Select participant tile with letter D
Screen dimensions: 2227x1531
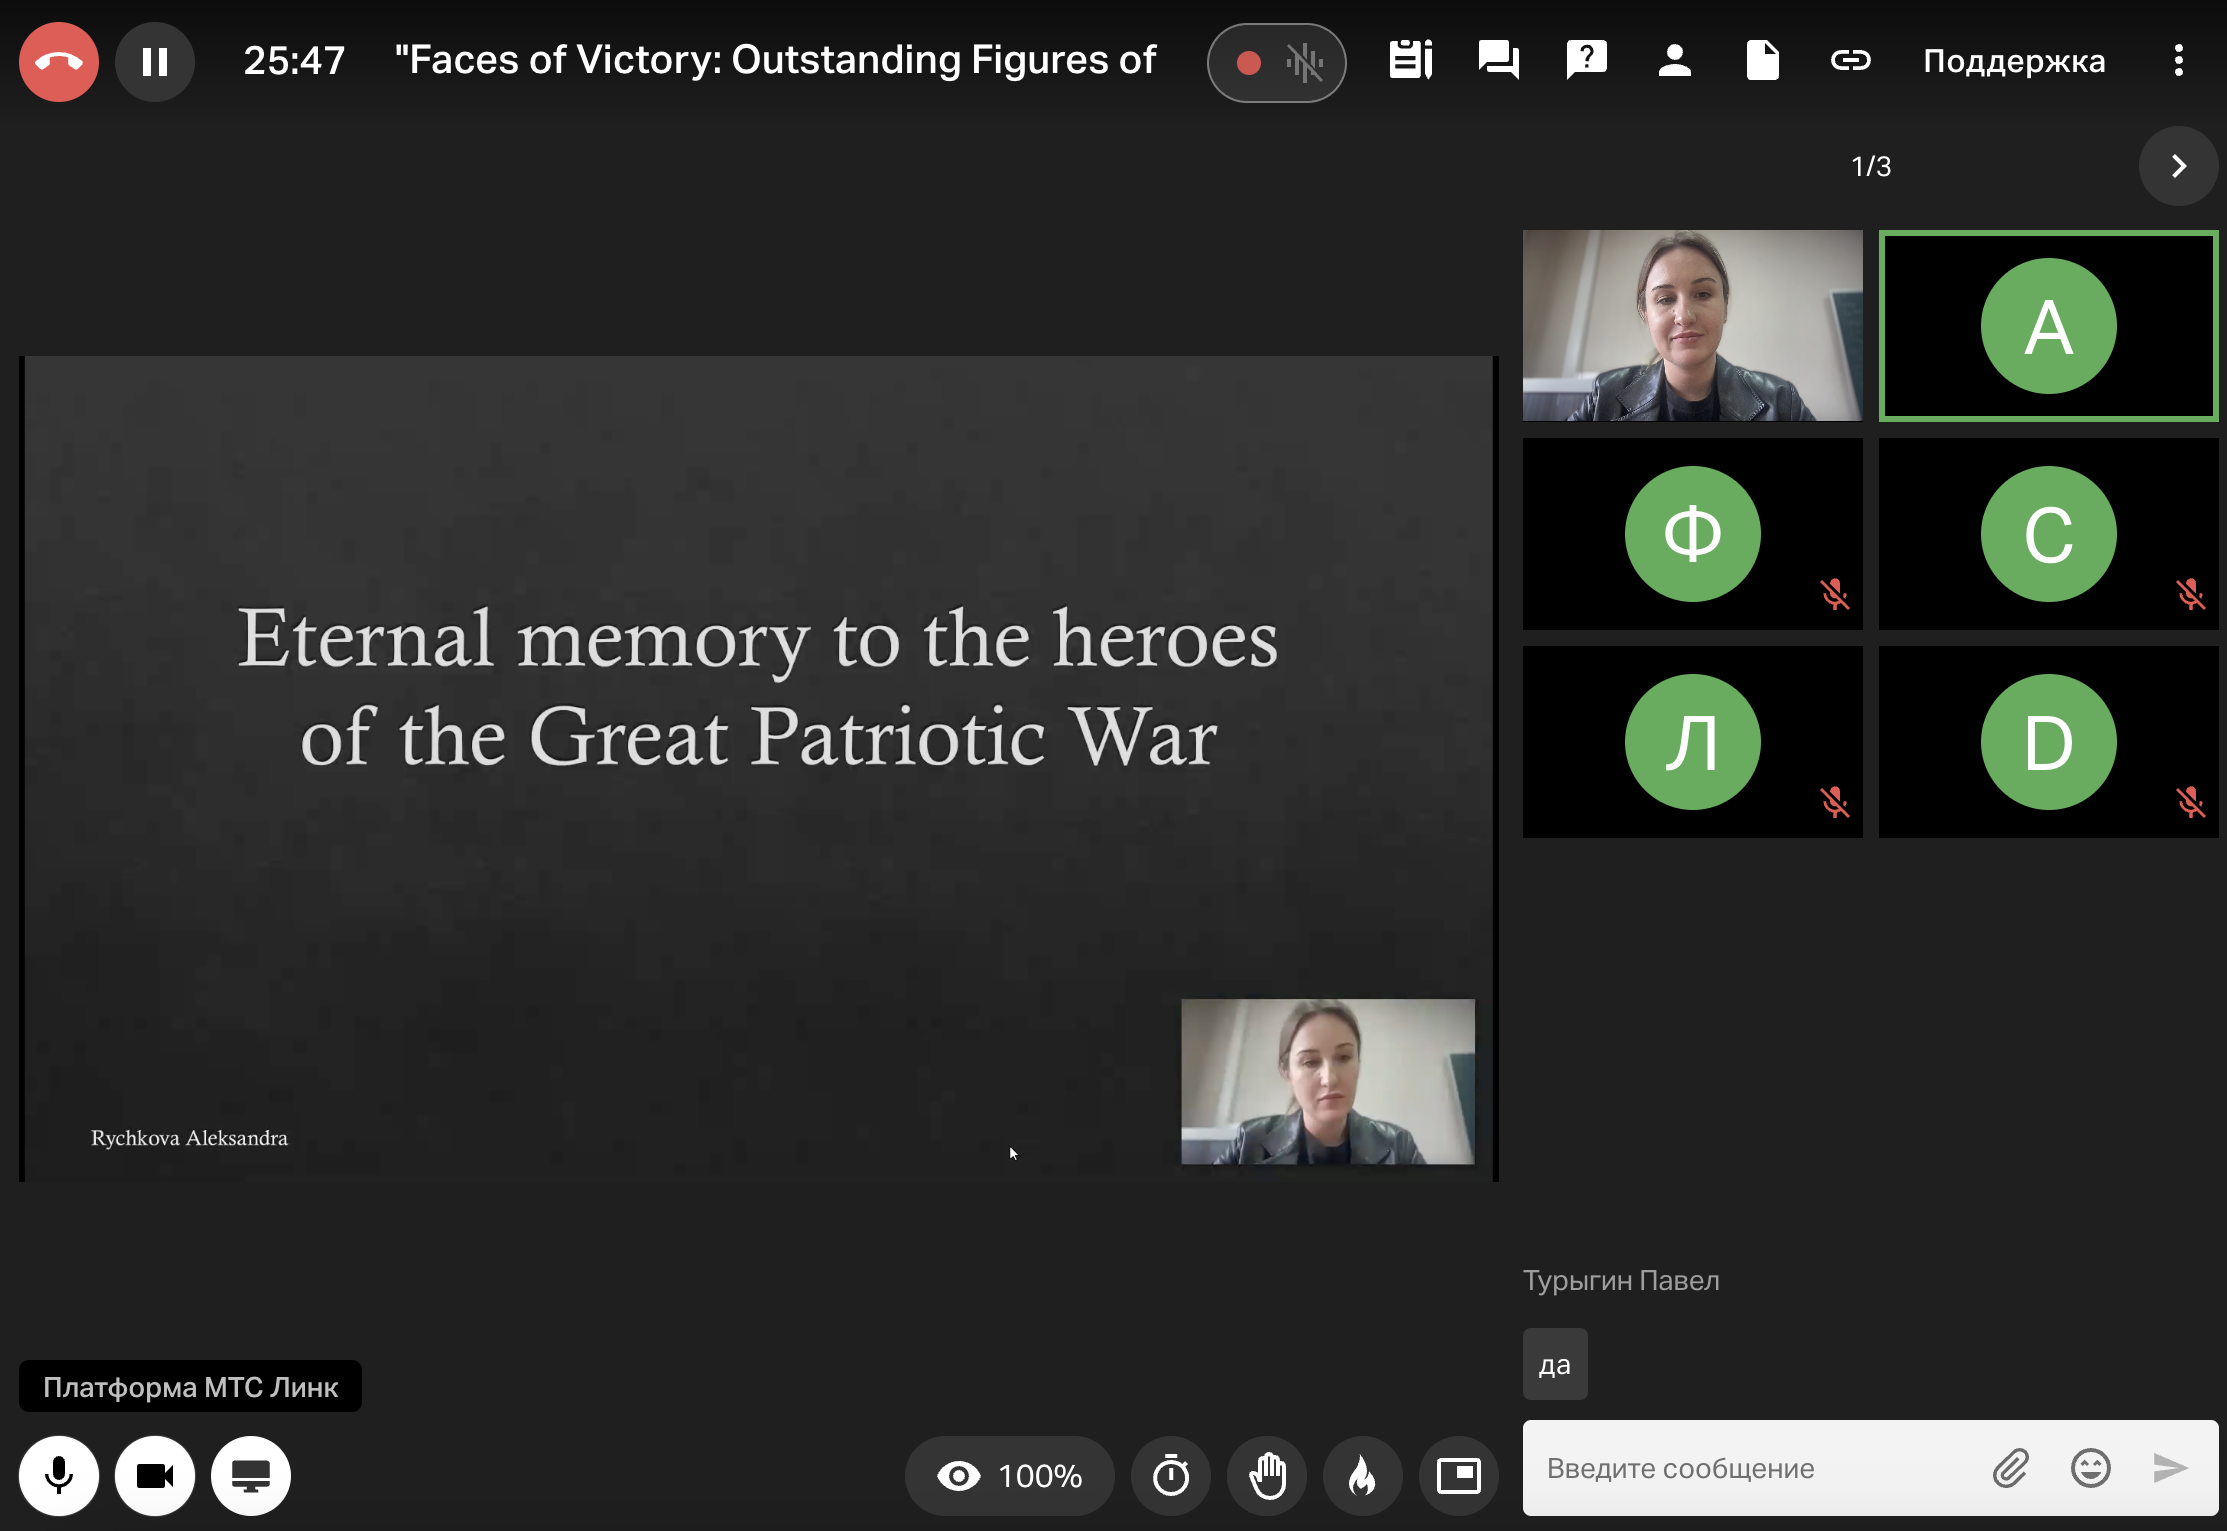(2048, 742)
